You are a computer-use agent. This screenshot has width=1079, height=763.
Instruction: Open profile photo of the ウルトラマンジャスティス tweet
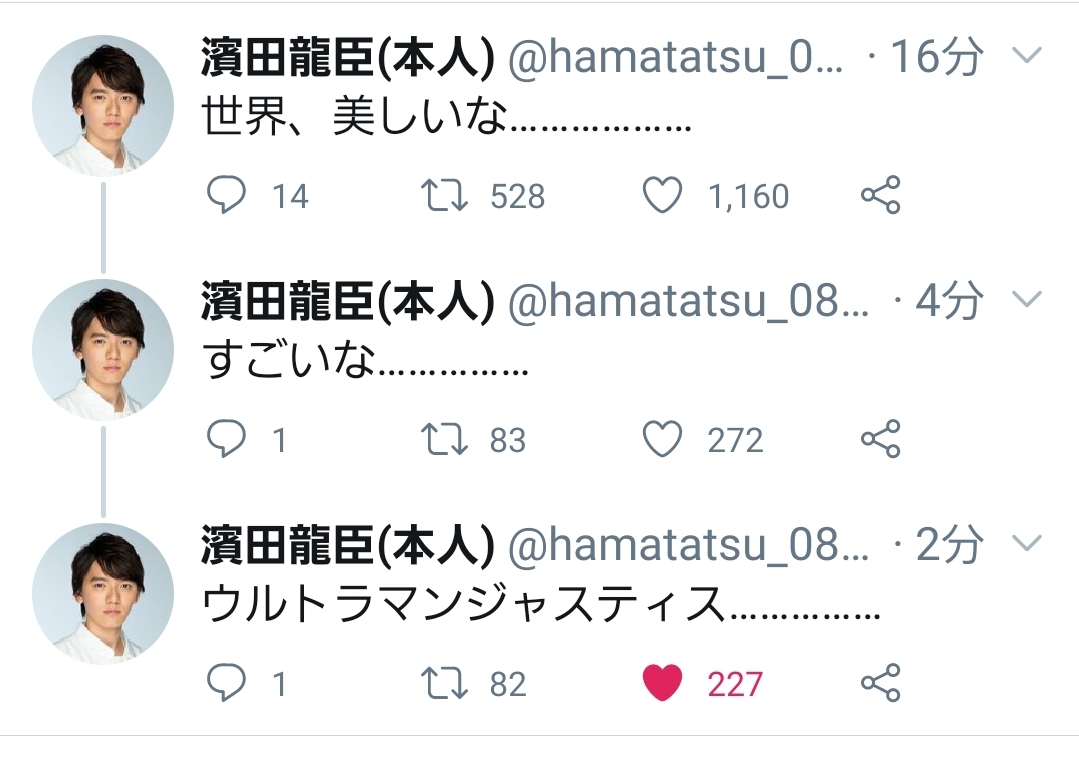103,594
